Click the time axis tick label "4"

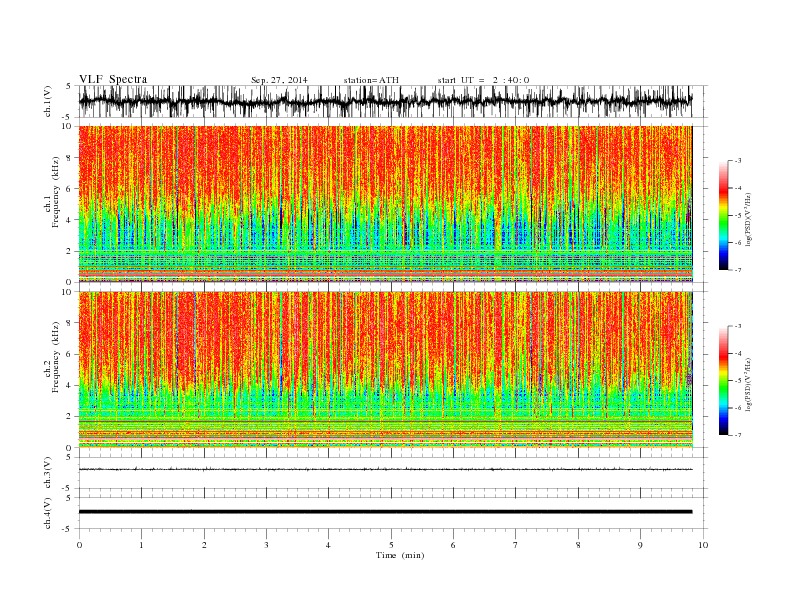(x=328, y=545)
